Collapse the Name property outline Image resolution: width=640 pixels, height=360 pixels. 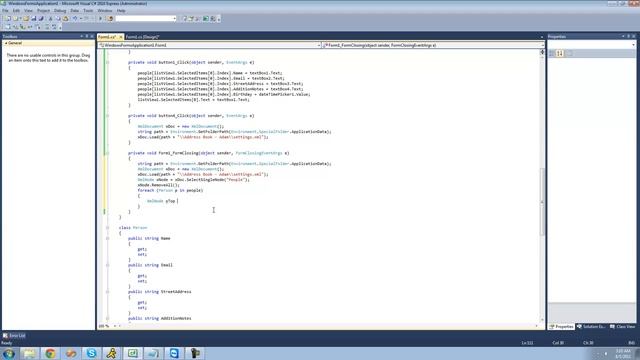pyautogui.click(x=107, y=238)
